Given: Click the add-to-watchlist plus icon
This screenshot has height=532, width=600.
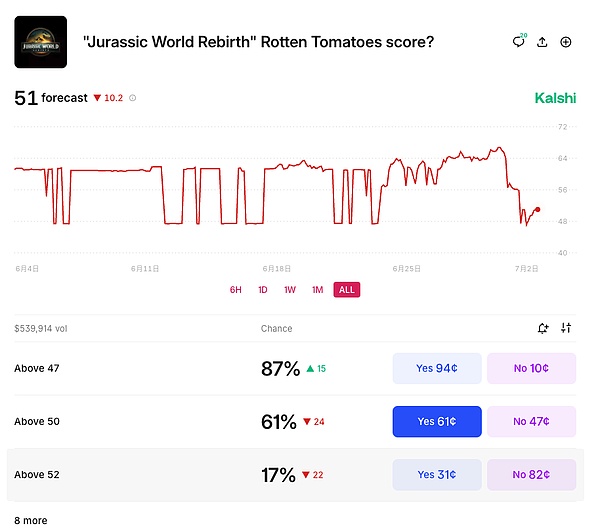Looking at the screenshot, I should pos(566,42).
